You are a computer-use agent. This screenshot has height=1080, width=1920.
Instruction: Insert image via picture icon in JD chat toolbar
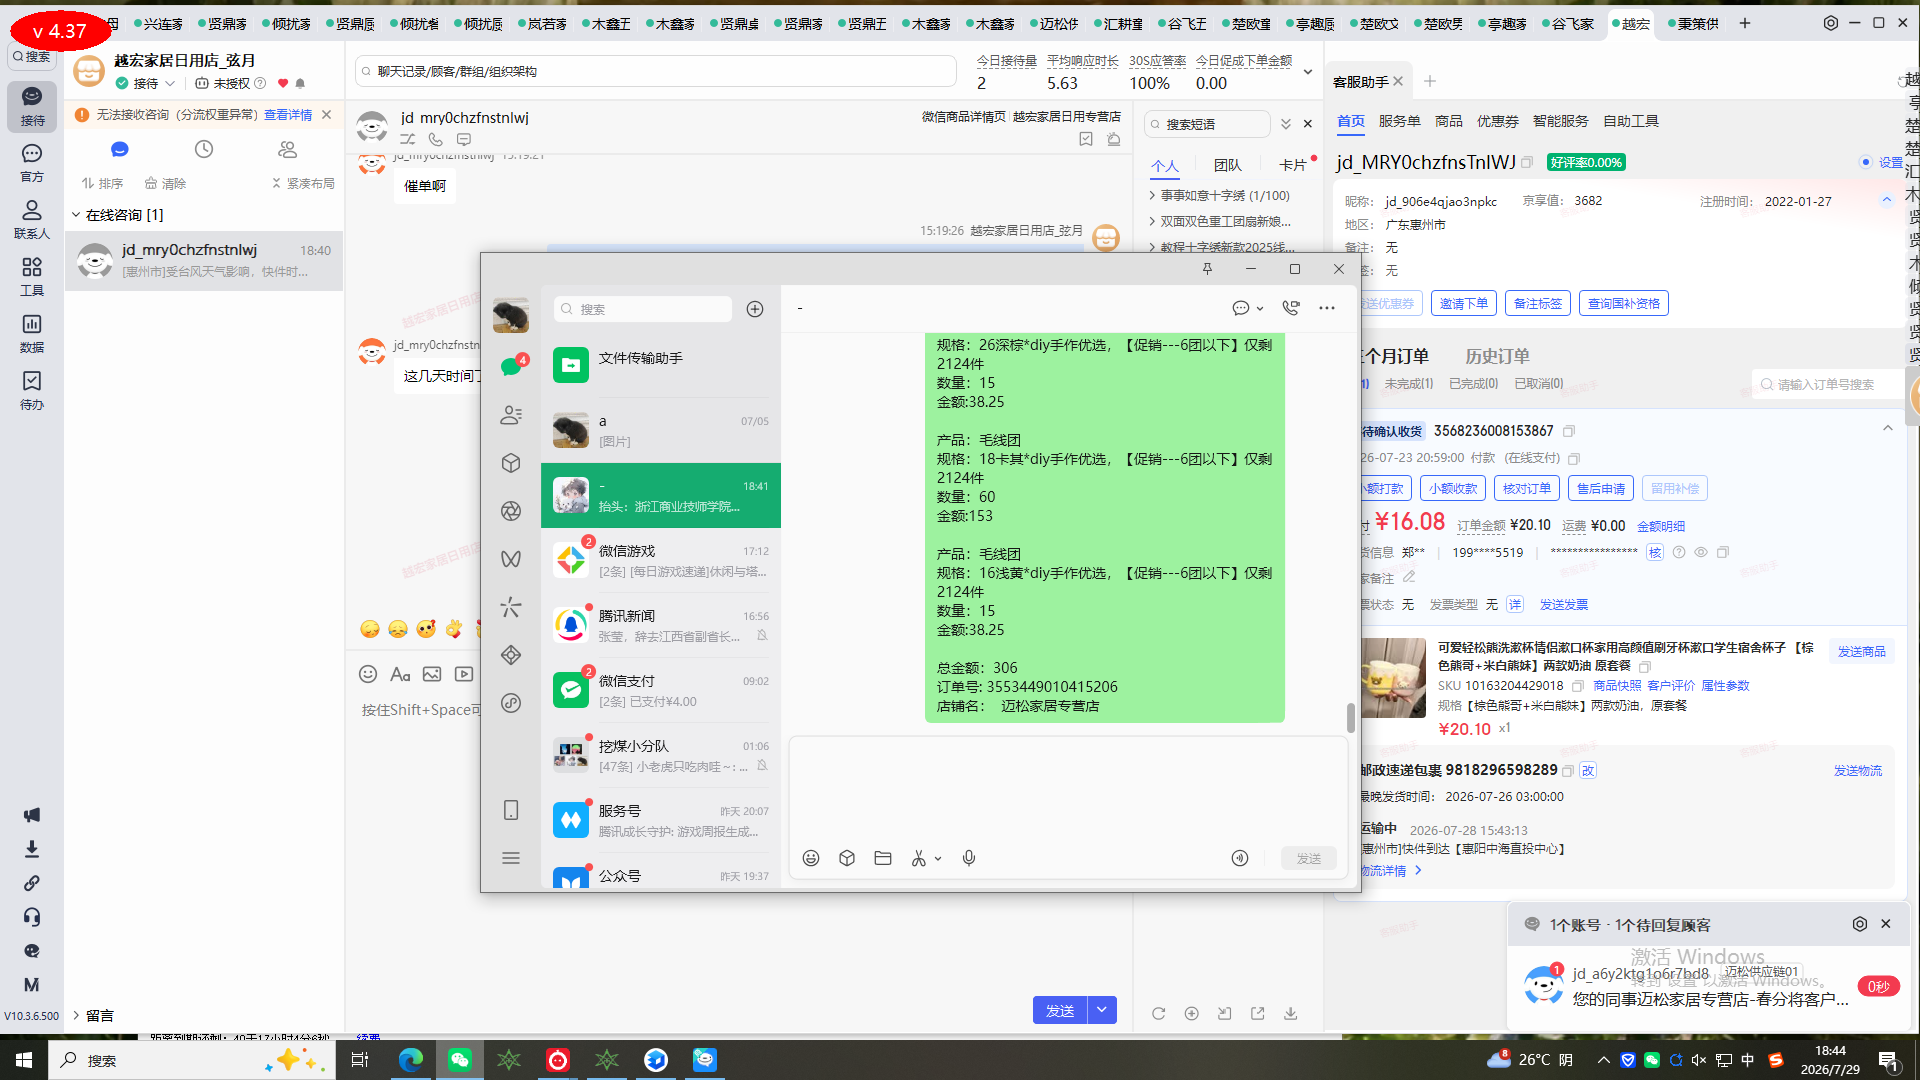coord(432,674)
